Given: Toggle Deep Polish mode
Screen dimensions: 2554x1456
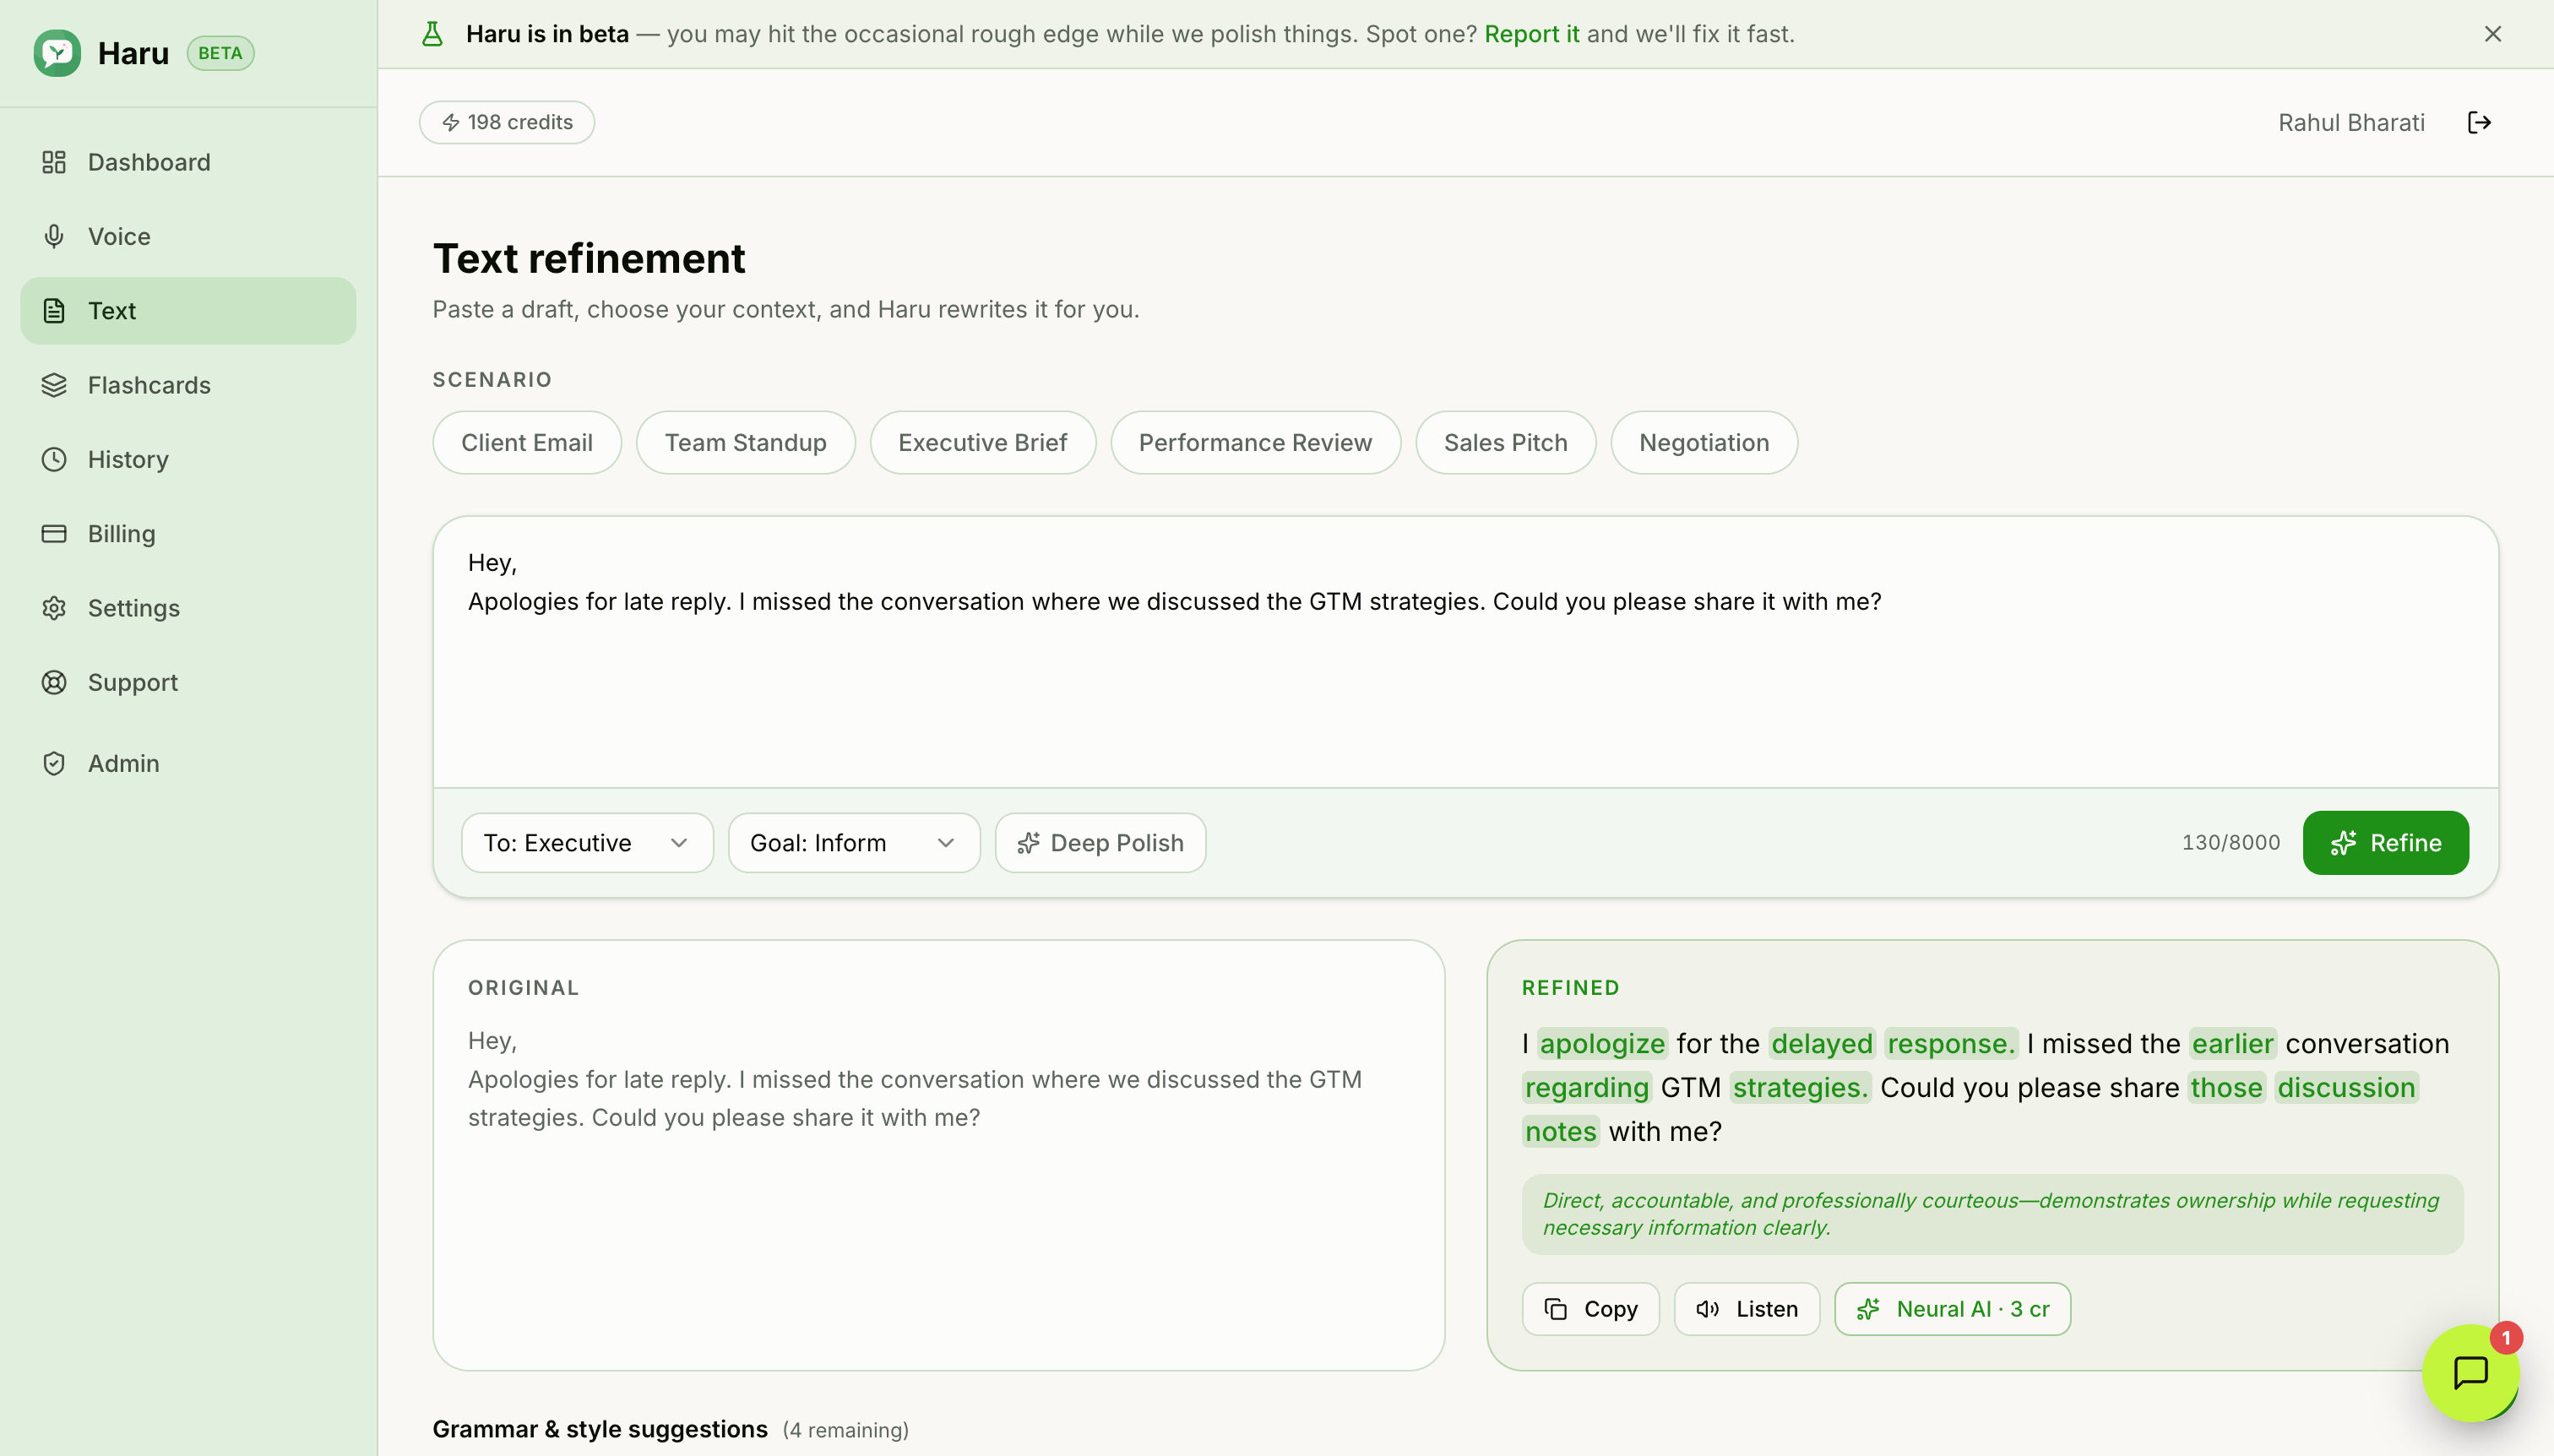Looking at the screenshot, I should click(x=1100, y=843).
